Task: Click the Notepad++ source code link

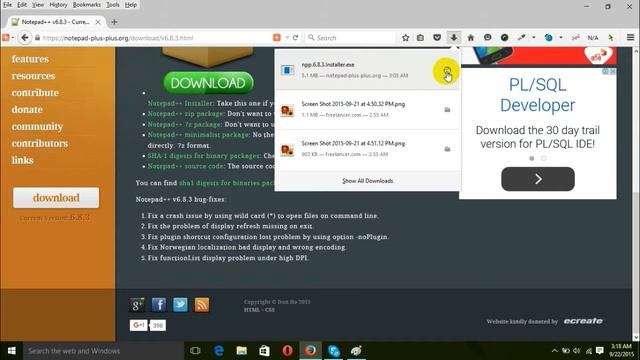Action: (186, 166)
